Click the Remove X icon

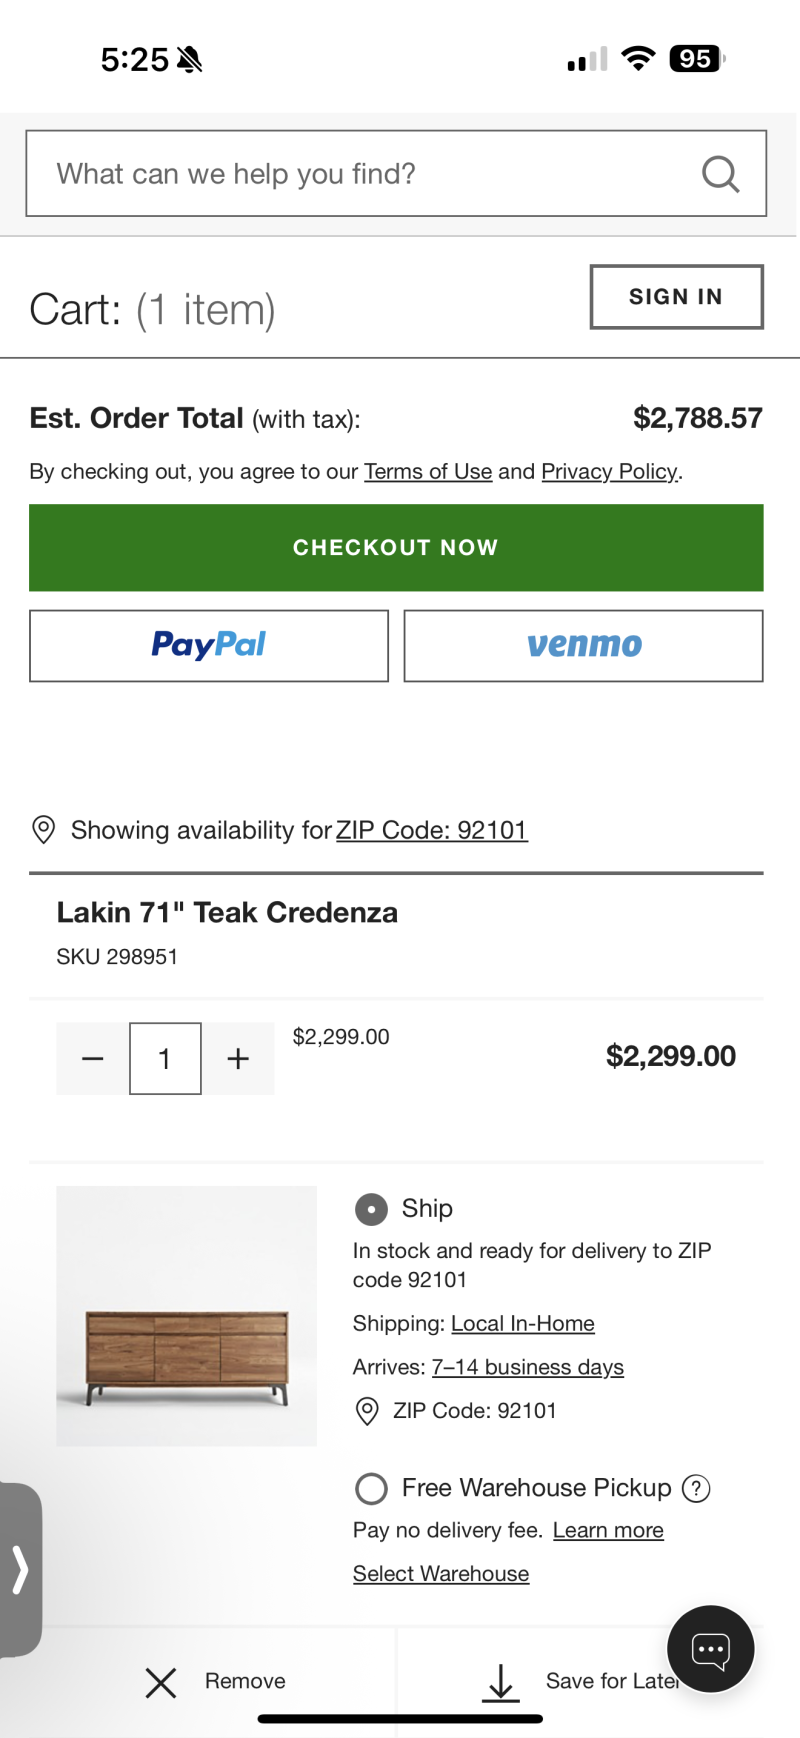(160, 1682)
